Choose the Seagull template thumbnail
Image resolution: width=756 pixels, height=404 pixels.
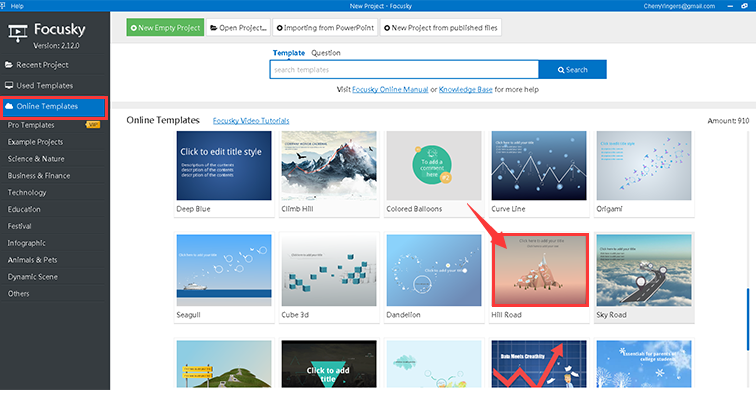(x=224, y=270)
